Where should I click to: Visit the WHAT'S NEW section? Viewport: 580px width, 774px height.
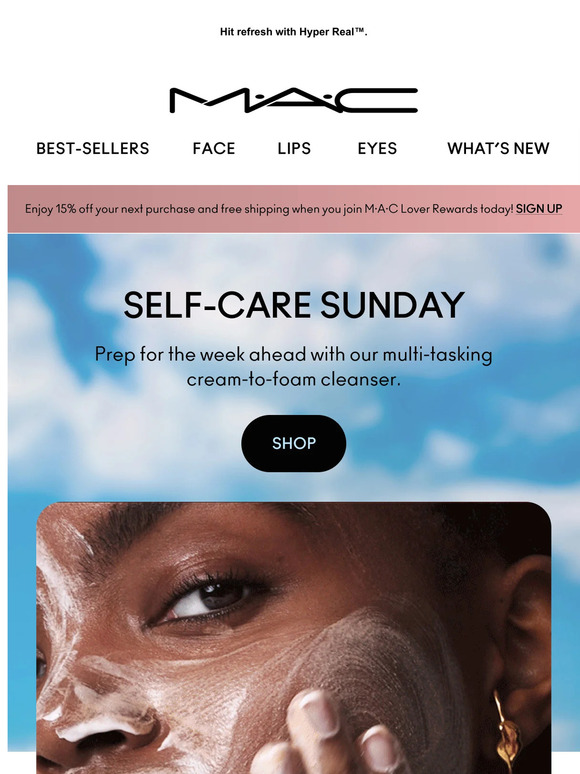(x=498, y=148)
